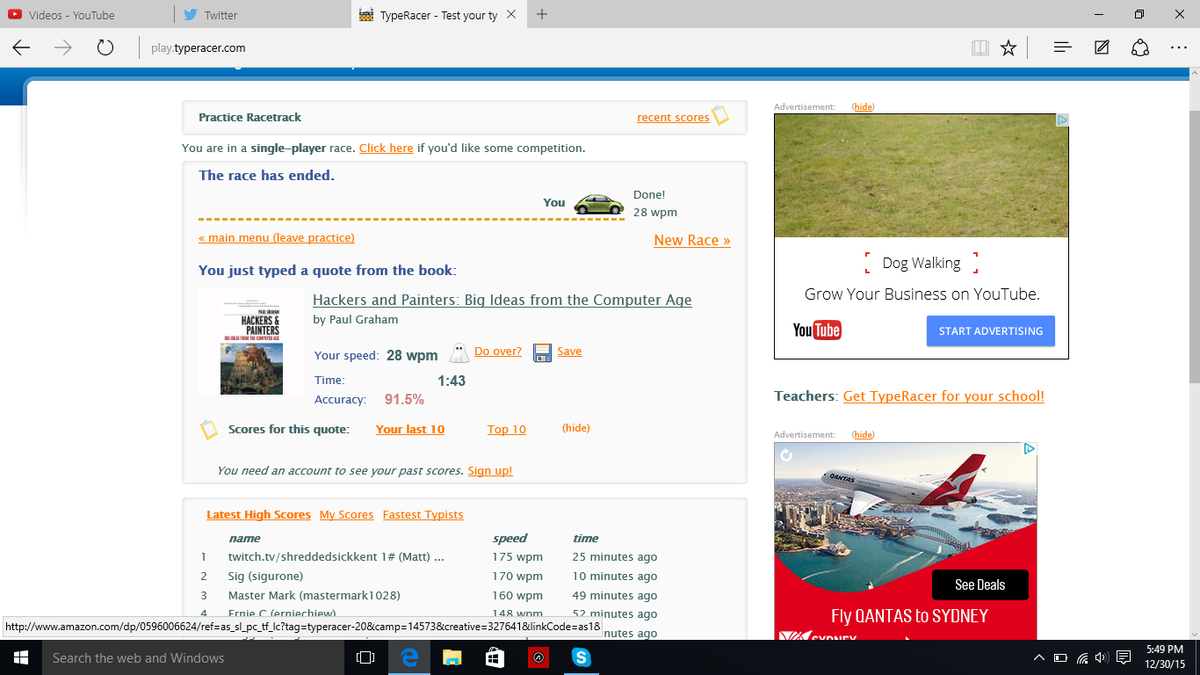The image size is (1200, 675).
Task: Click the browser Forward arrow
Action: pos(63,47)
